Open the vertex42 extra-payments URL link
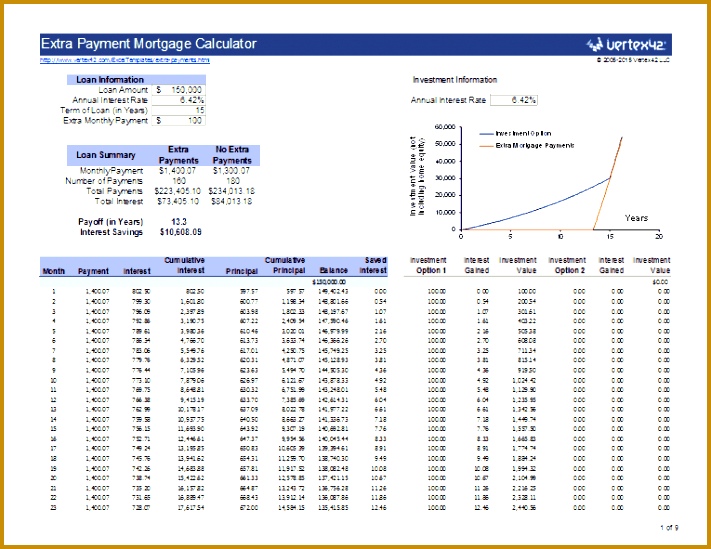Viewport: 711px width, 549px height. 125,60
